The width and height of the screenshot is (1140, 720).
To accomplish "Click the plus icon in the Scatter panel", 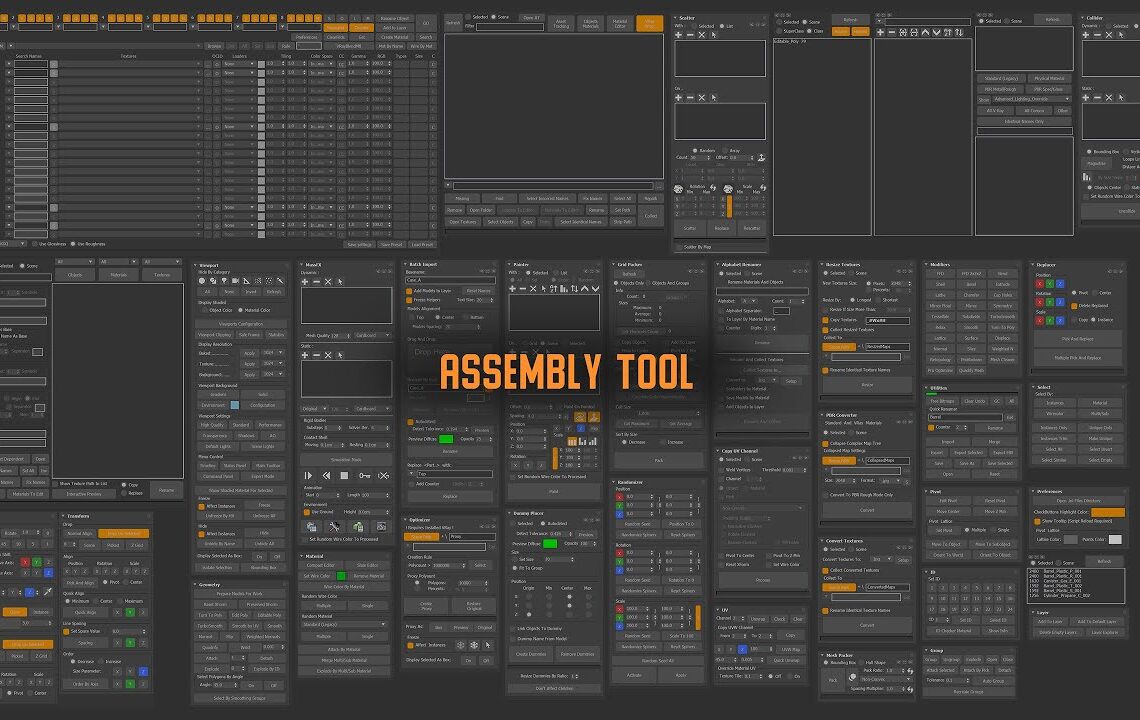I will pyautogui.click(x=678, y=34).
